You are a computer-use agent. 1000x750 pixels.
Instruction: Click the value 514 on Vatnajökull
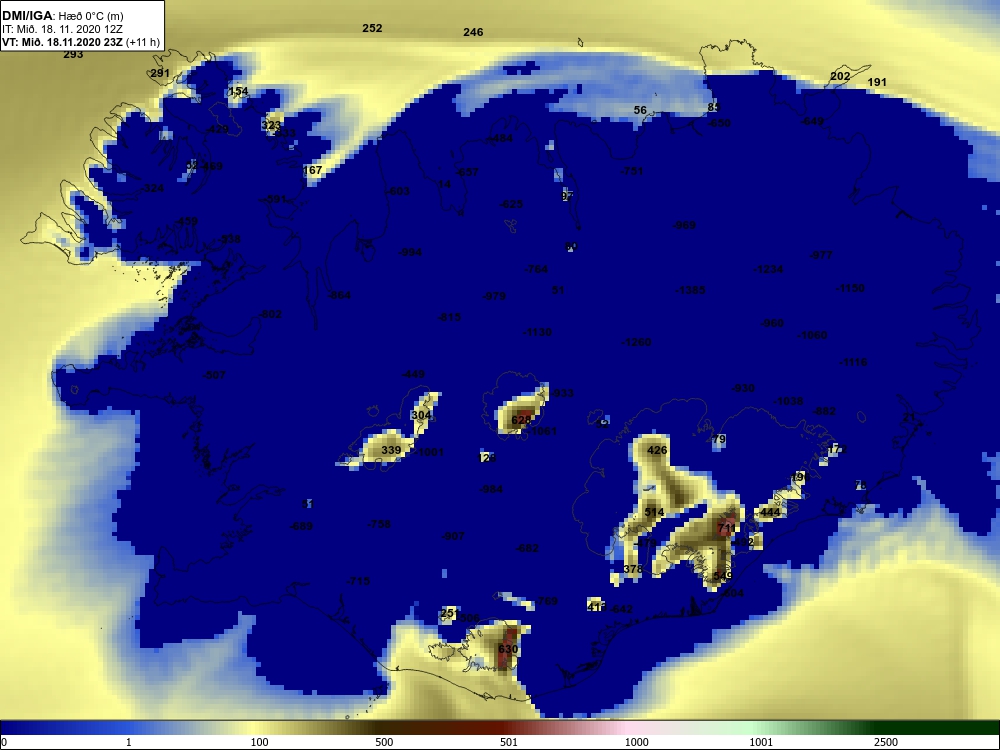654,512
